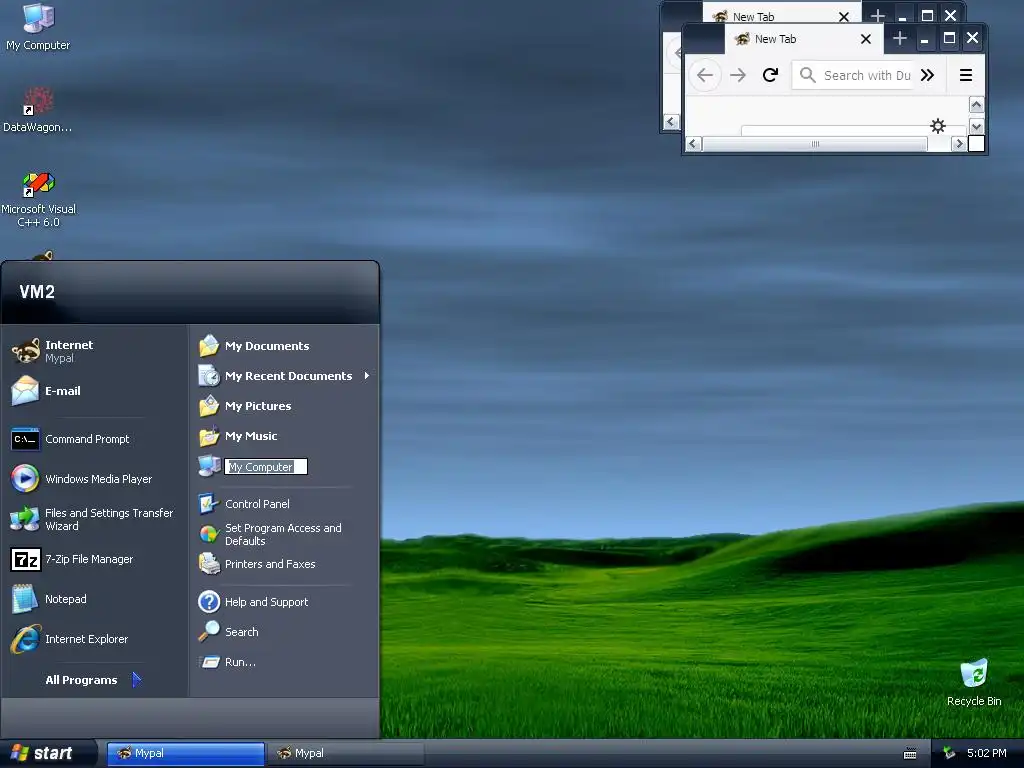Launch Notepad from Start menu

(49, 600)
